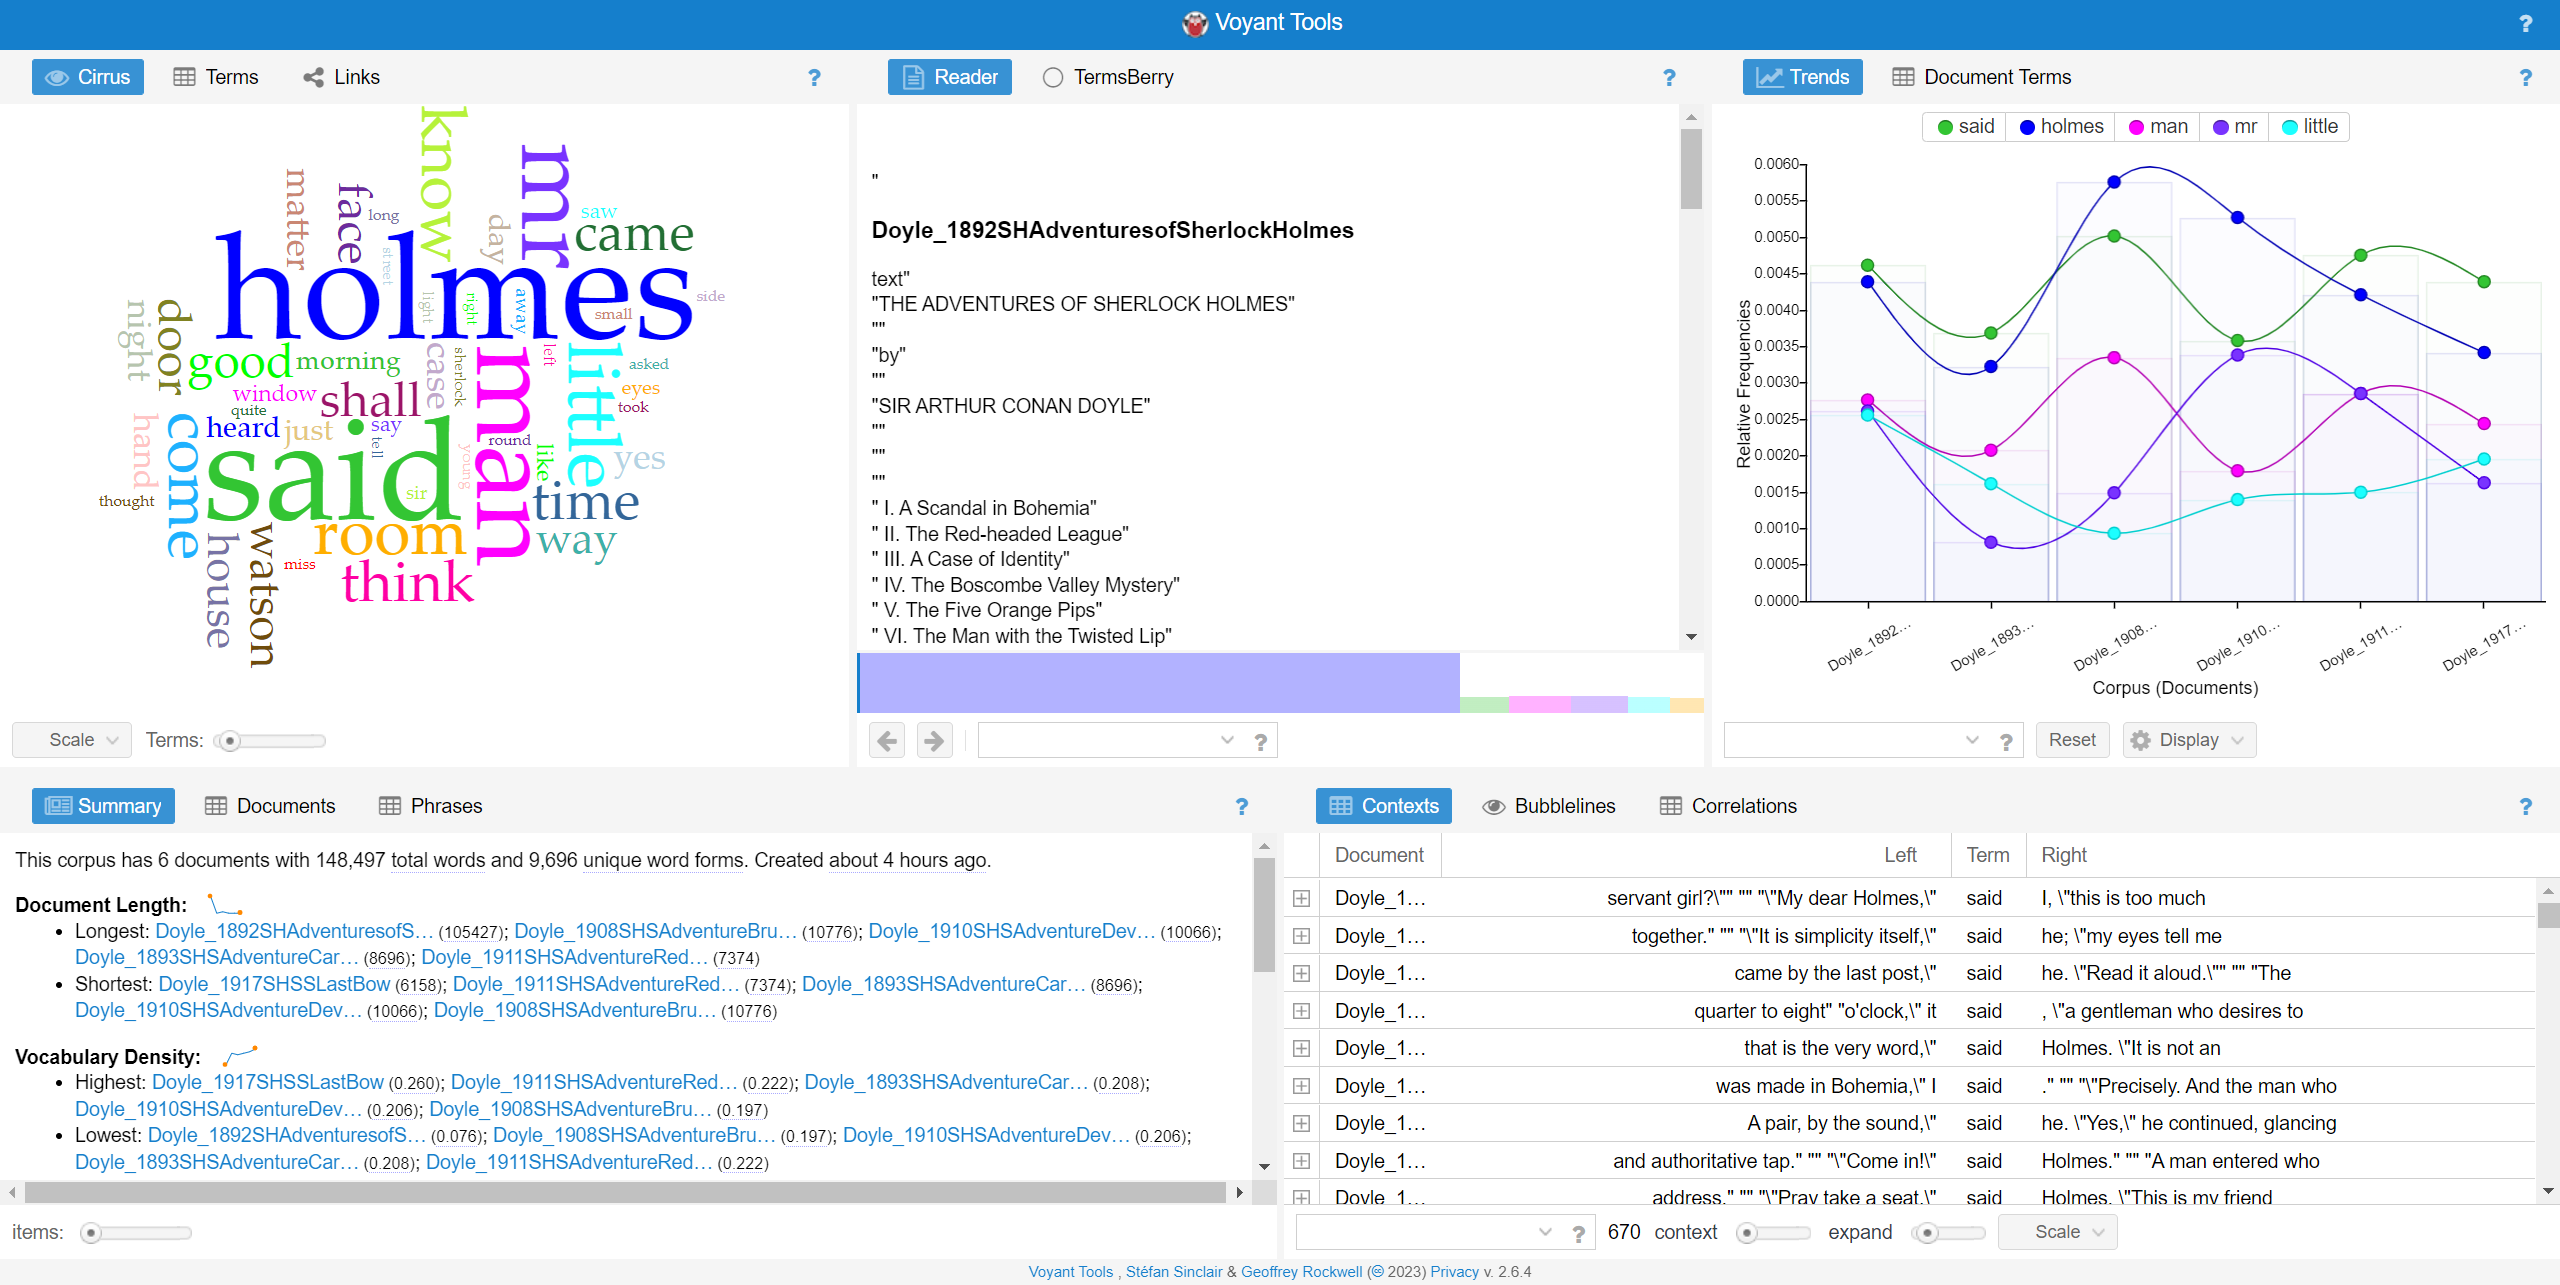Open the Summary panel help icon
The height and width of the screenshot is (1285, 2560).
click(x=1241, y=807)
